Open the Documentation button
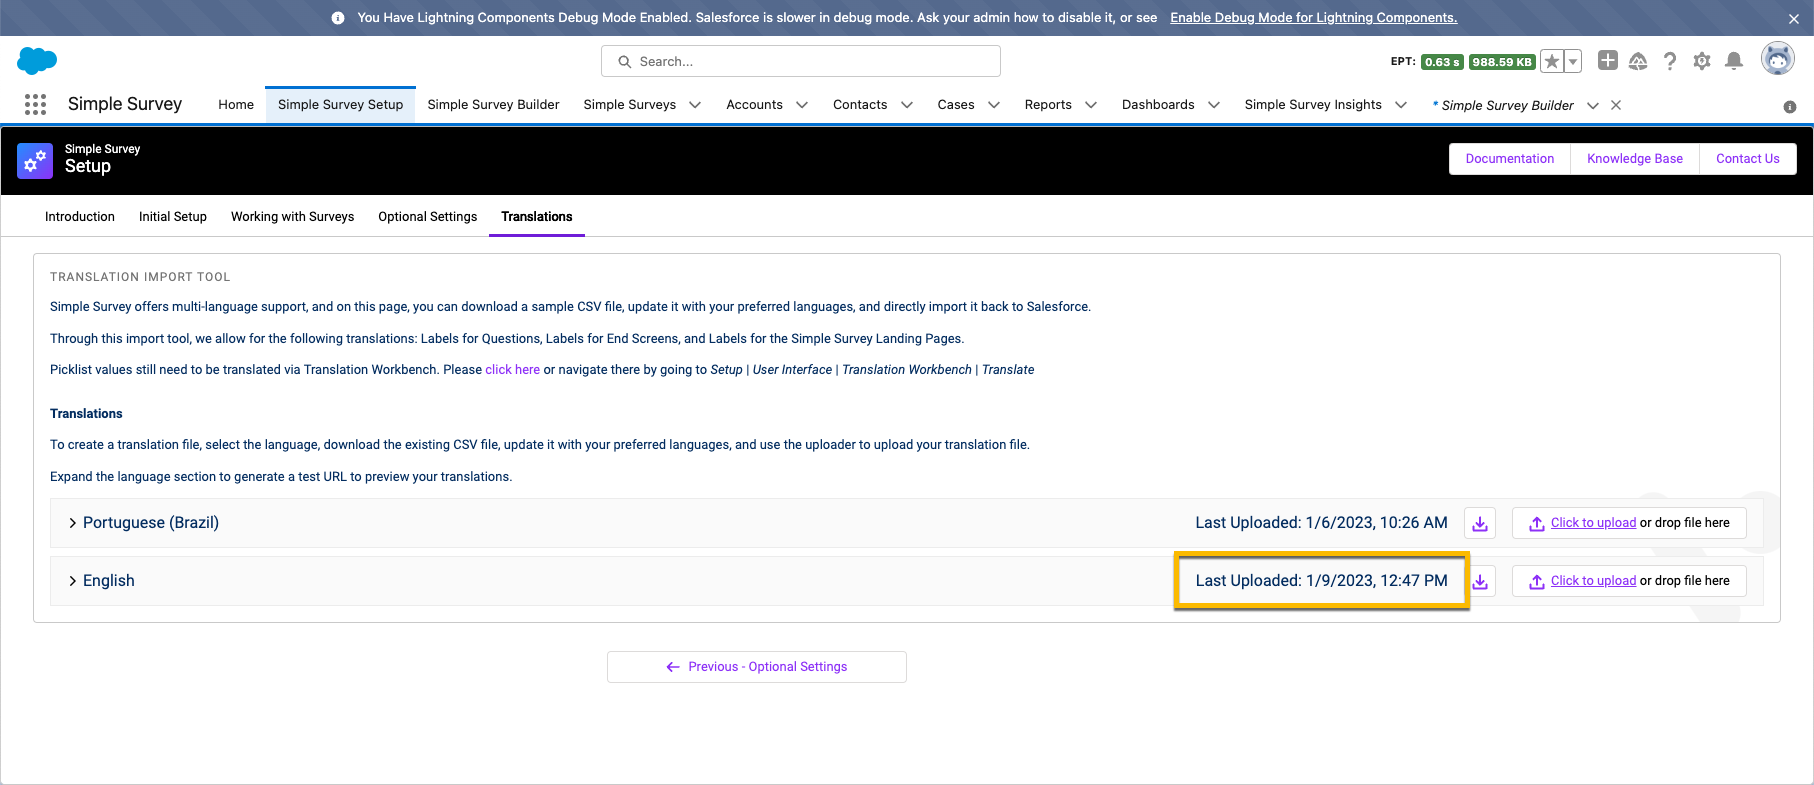The width and height of the screenshot is (1814, 785). [x=1510, y=159]
